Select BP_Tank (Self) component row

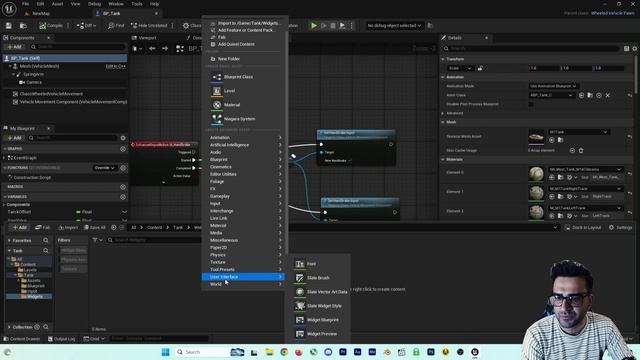(x=65, y=58)
